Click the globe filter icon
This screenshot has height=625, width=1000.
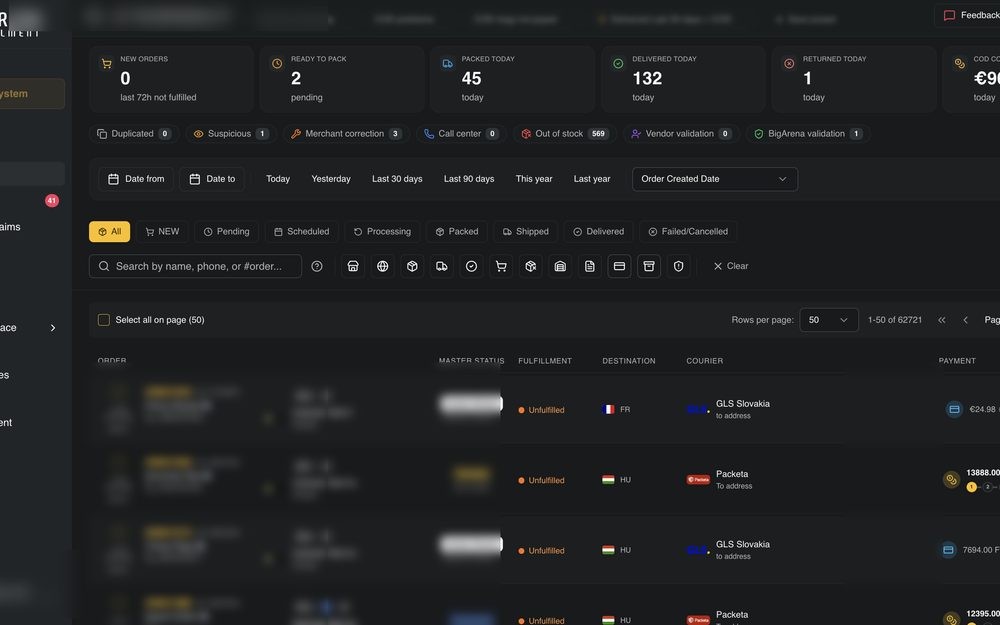[x=383, y=267]
